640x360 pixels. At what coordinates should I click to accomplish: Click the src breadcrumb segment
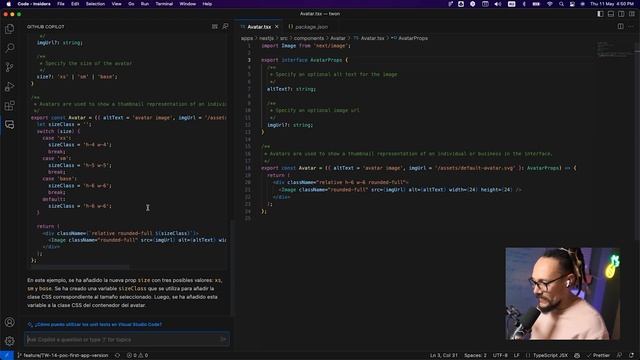coord(284,38)
